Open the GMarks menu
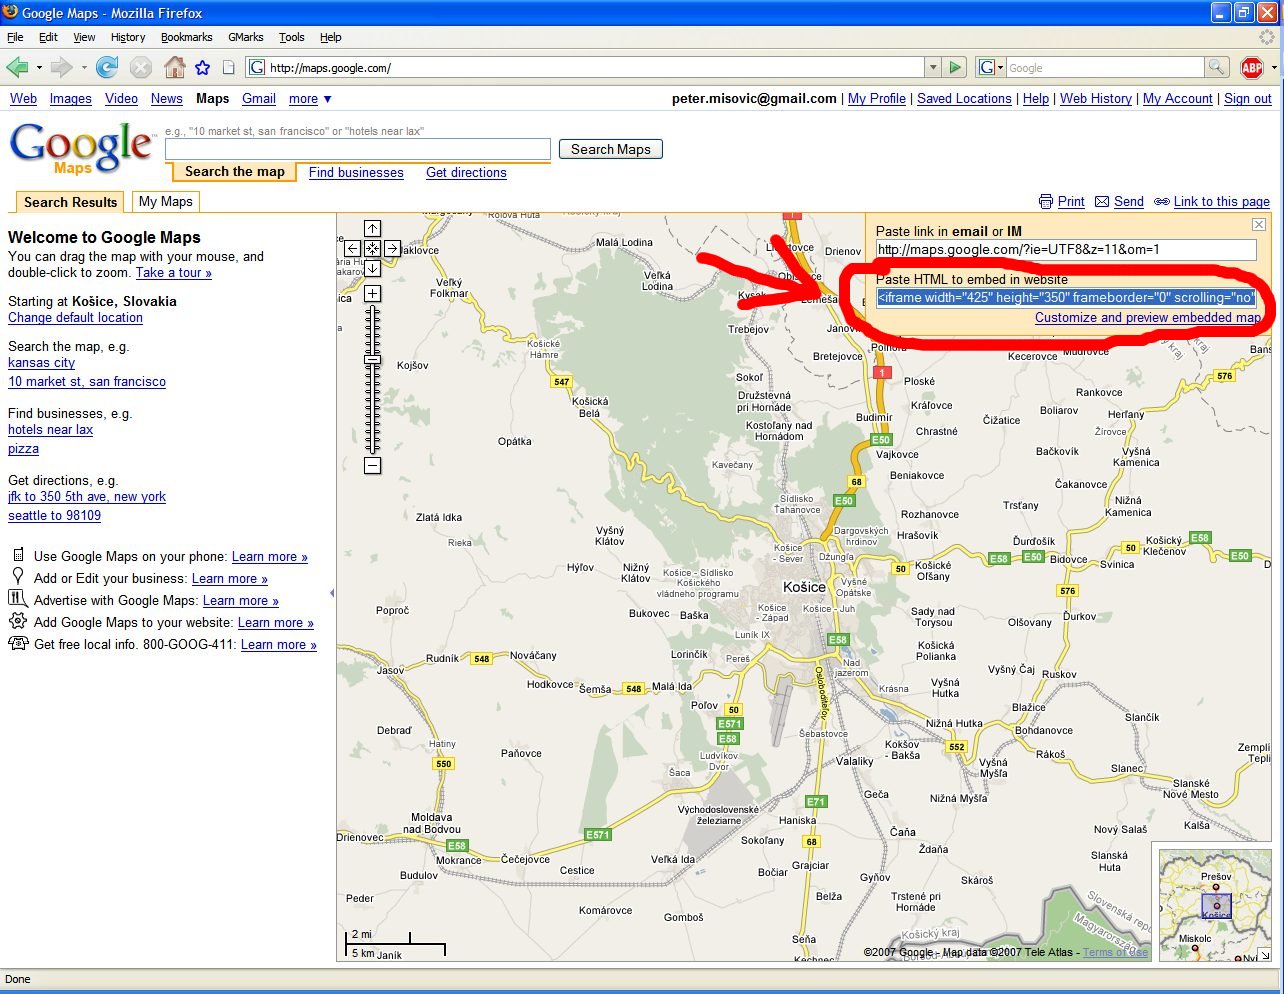This screenshot has height=994, width=1284. point(246,37)
